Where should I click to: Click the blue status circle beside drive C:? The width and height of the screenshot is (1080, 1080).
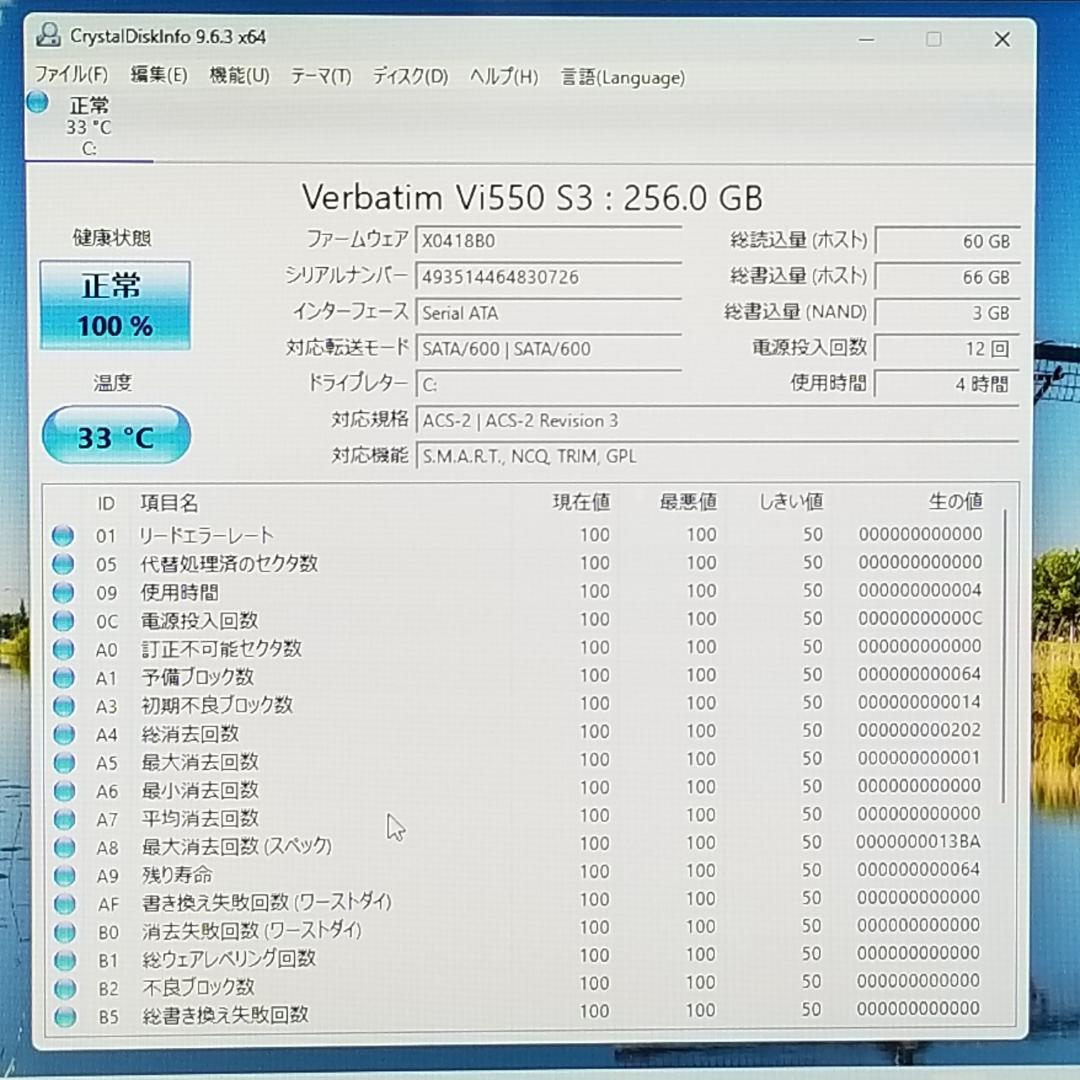[38, 103]
